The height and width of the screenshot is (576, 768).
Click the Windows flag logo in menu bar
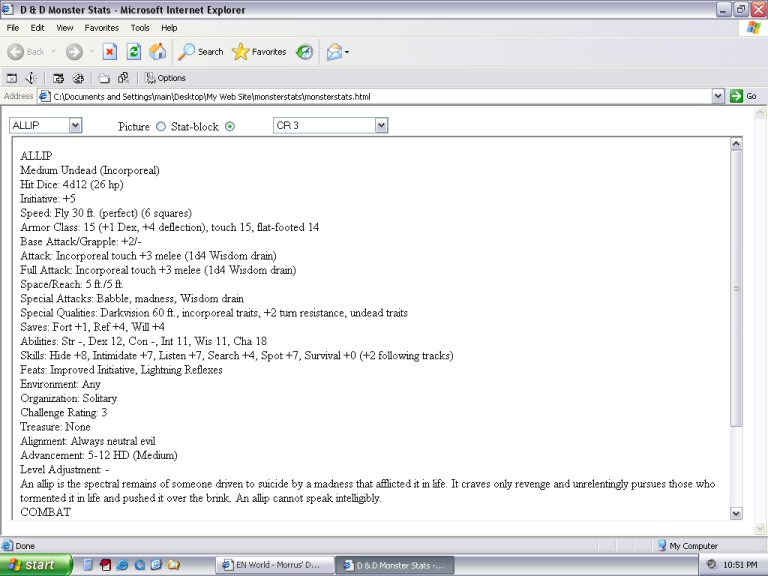point(753,28)
